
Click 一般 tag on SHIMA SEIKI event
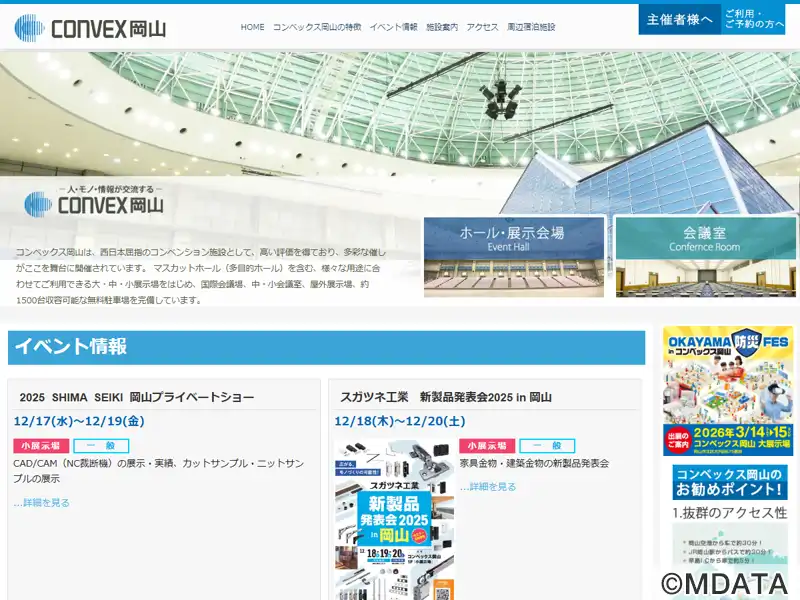point(101,446)
